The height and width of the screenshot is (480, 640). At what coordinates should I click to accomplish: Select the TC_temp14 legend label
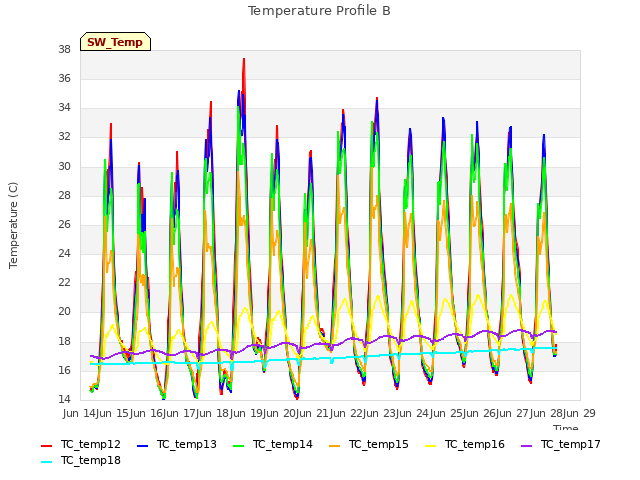282,444
